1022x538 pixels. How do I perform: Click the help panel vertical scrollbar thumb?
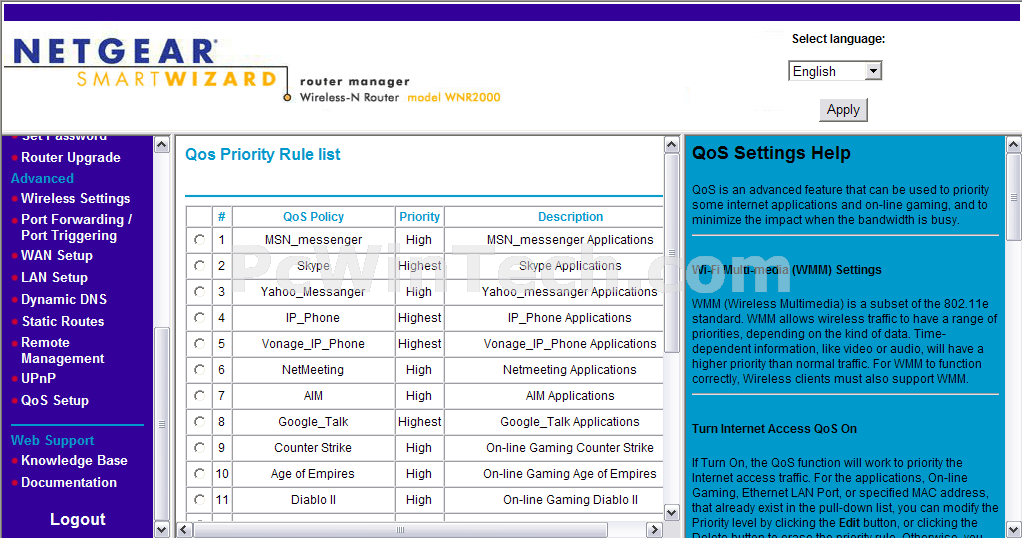tap(1014, 197)
